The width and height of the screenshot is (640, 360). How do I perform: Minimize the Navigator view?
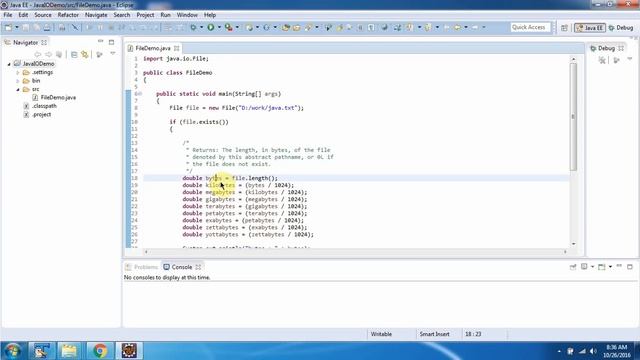100,42
